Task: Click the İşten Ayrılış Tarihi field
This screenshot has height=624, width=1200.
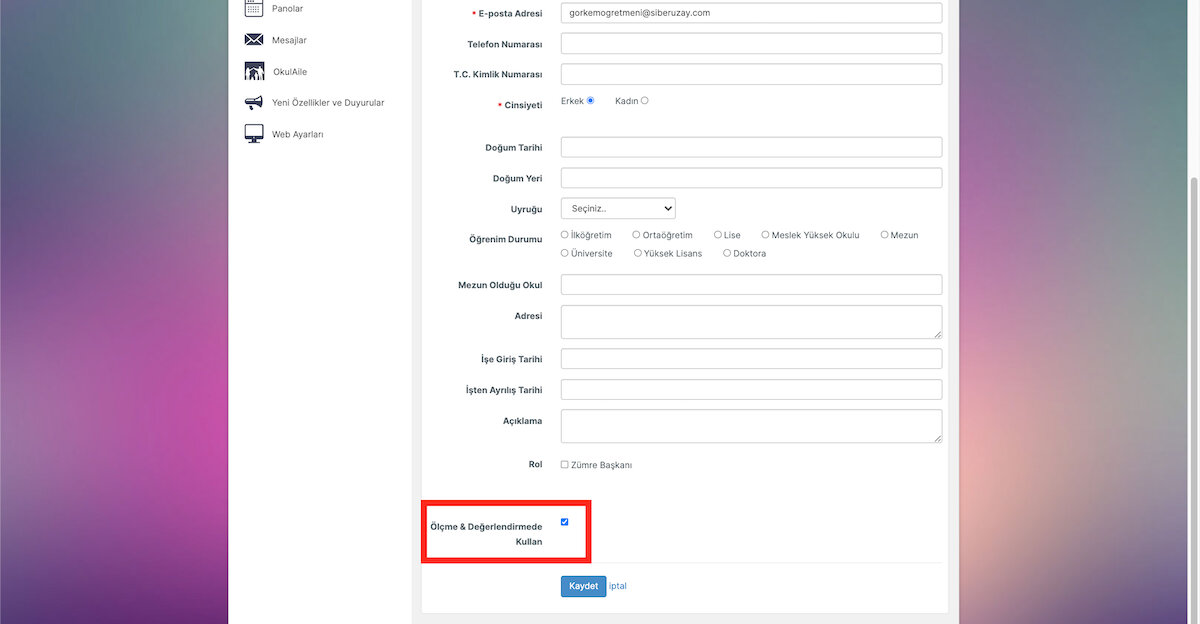Action: 751,389
